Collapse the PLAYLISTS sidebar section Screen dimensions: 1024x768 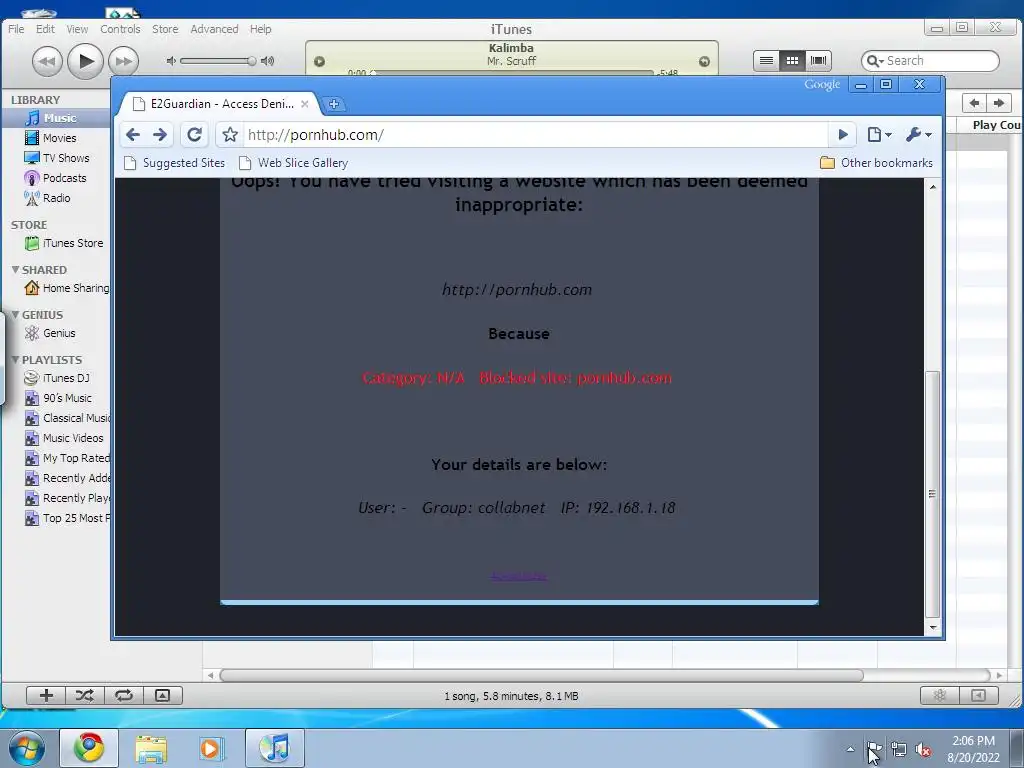point(15,360)
